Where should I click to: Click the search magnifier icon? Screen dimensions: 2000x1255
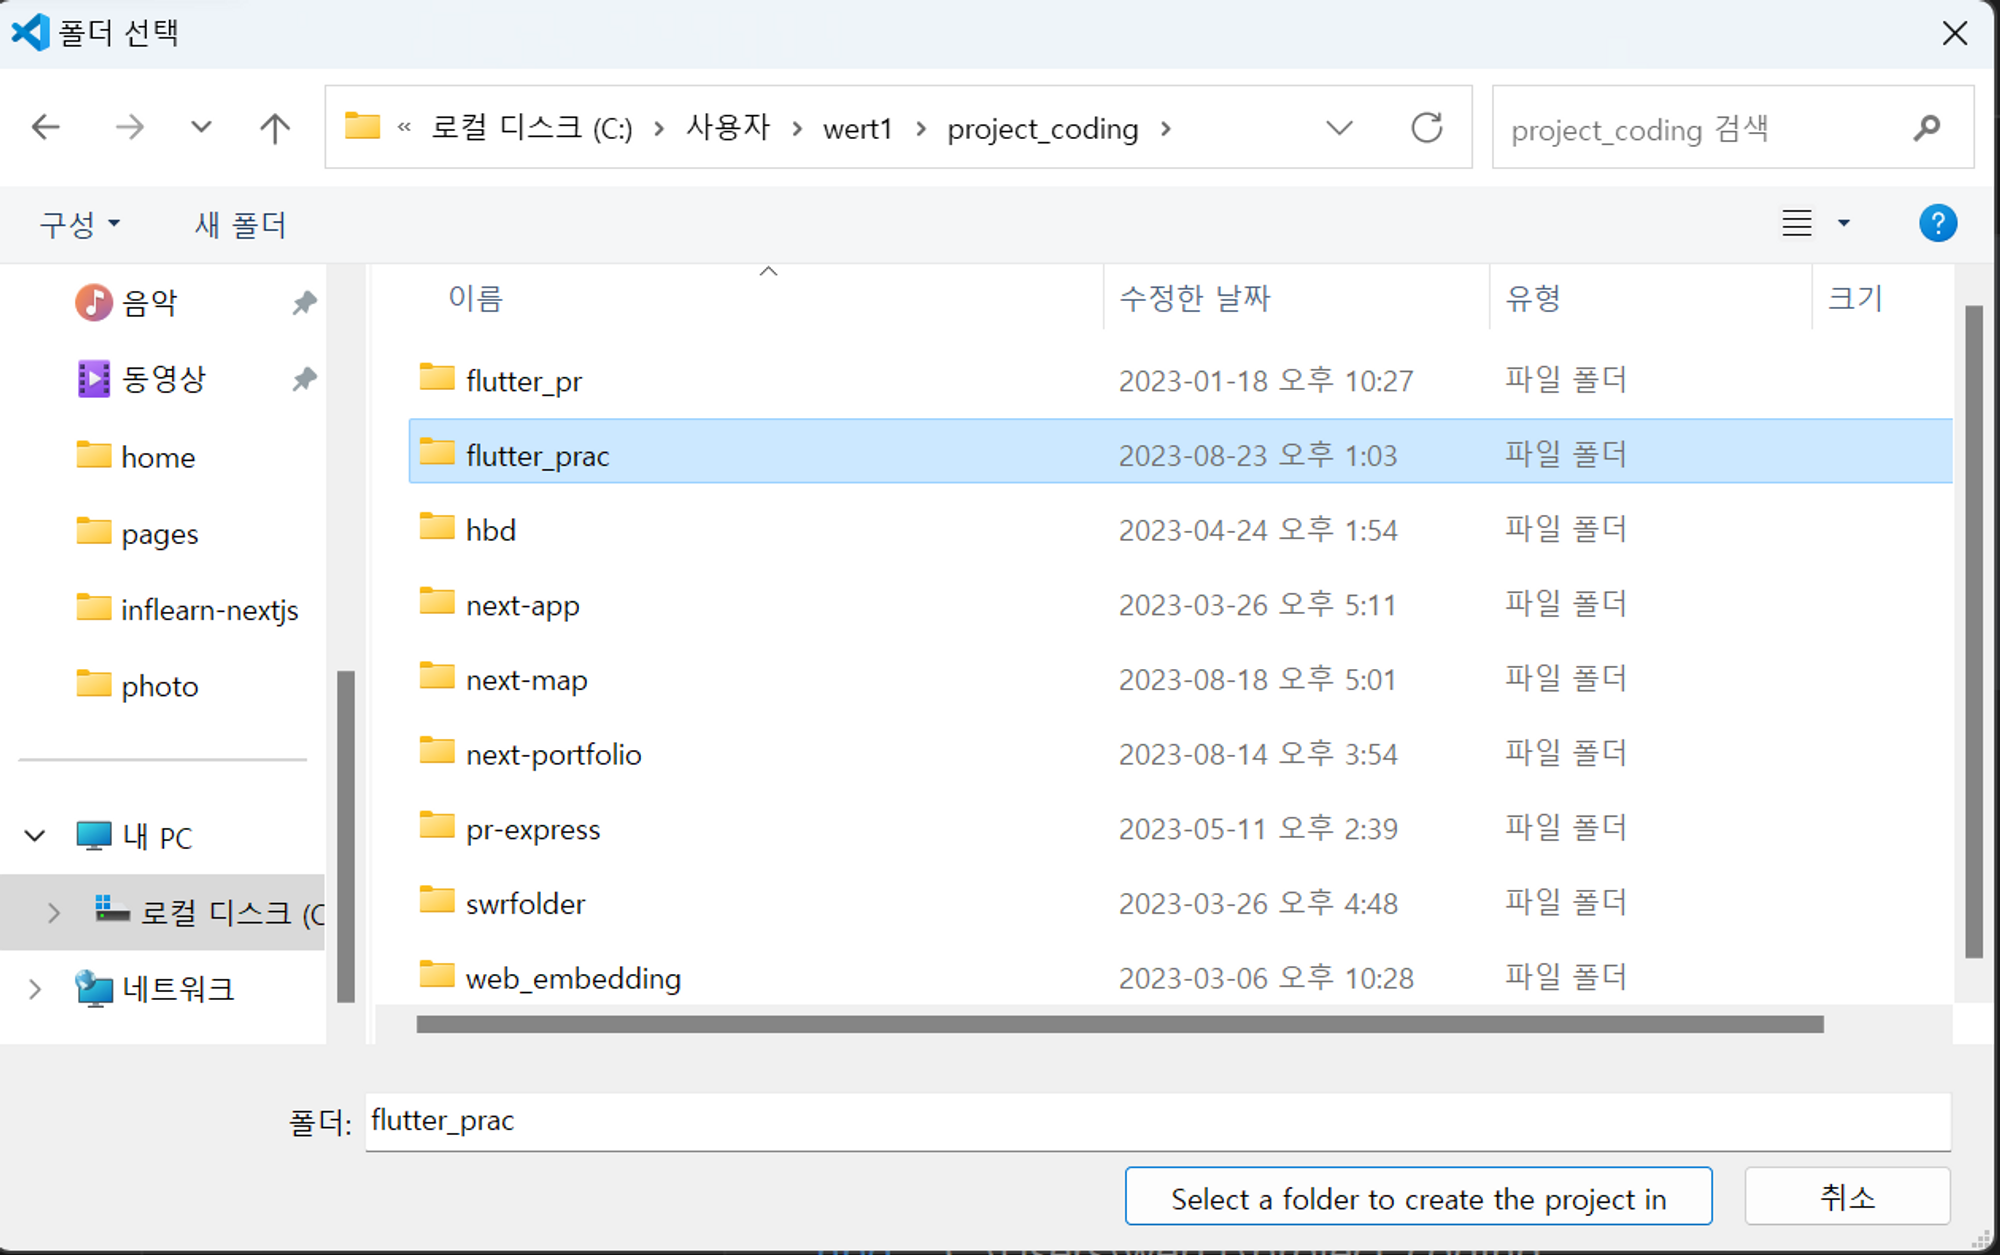tap(1927, 128)
